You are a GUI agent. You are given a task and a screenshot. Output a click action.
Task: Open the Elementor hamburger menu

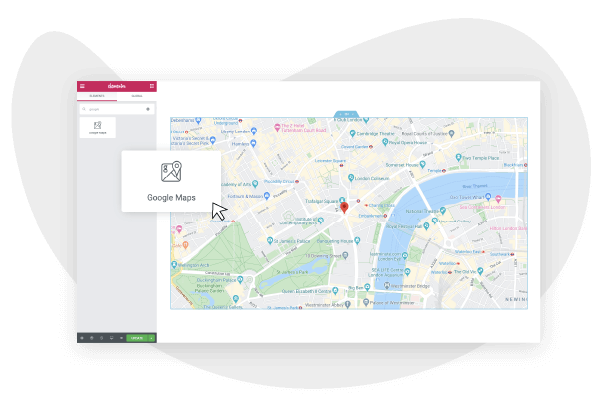pos(82,86)
